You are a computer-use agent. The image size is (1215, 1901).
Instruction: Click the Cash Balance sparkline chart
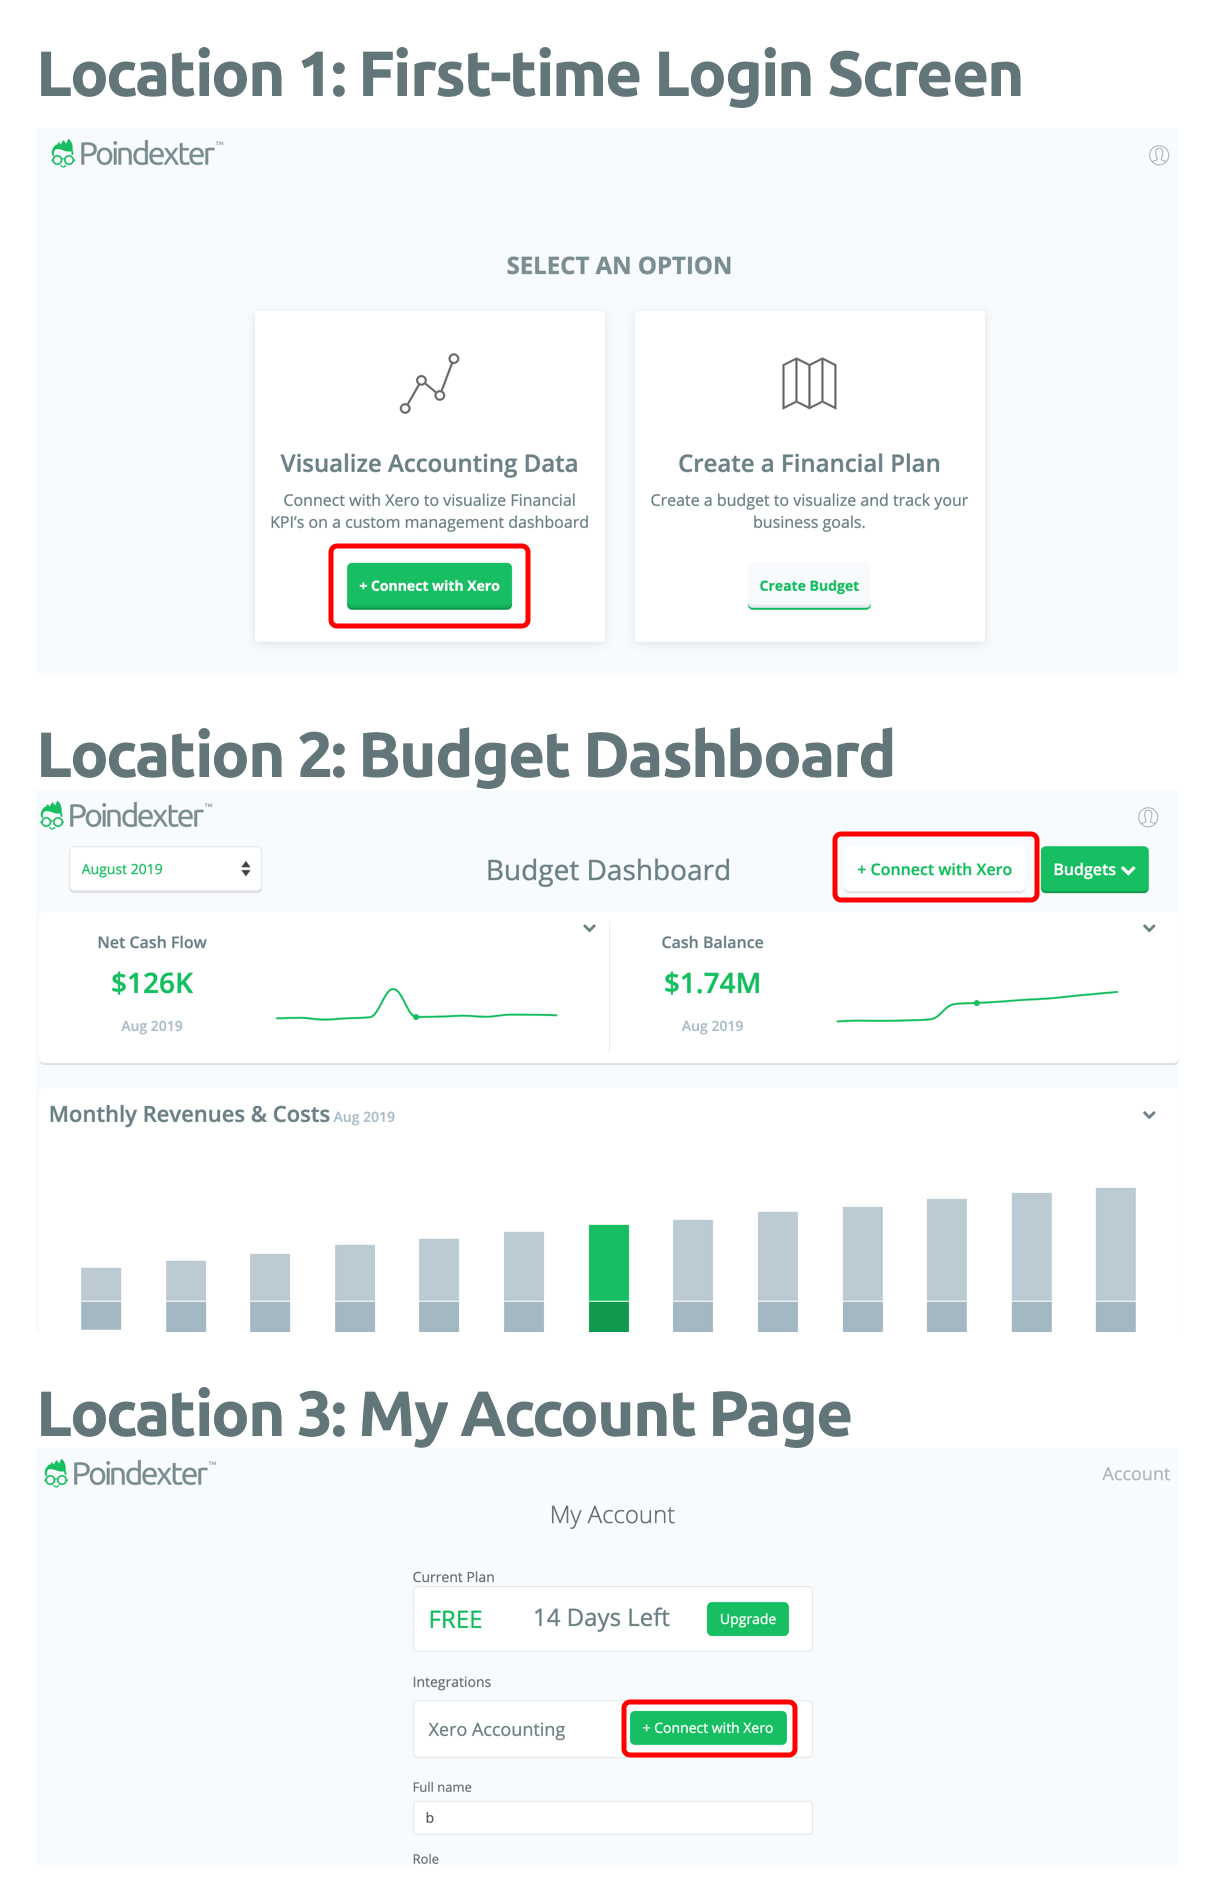click(977, 1006)
